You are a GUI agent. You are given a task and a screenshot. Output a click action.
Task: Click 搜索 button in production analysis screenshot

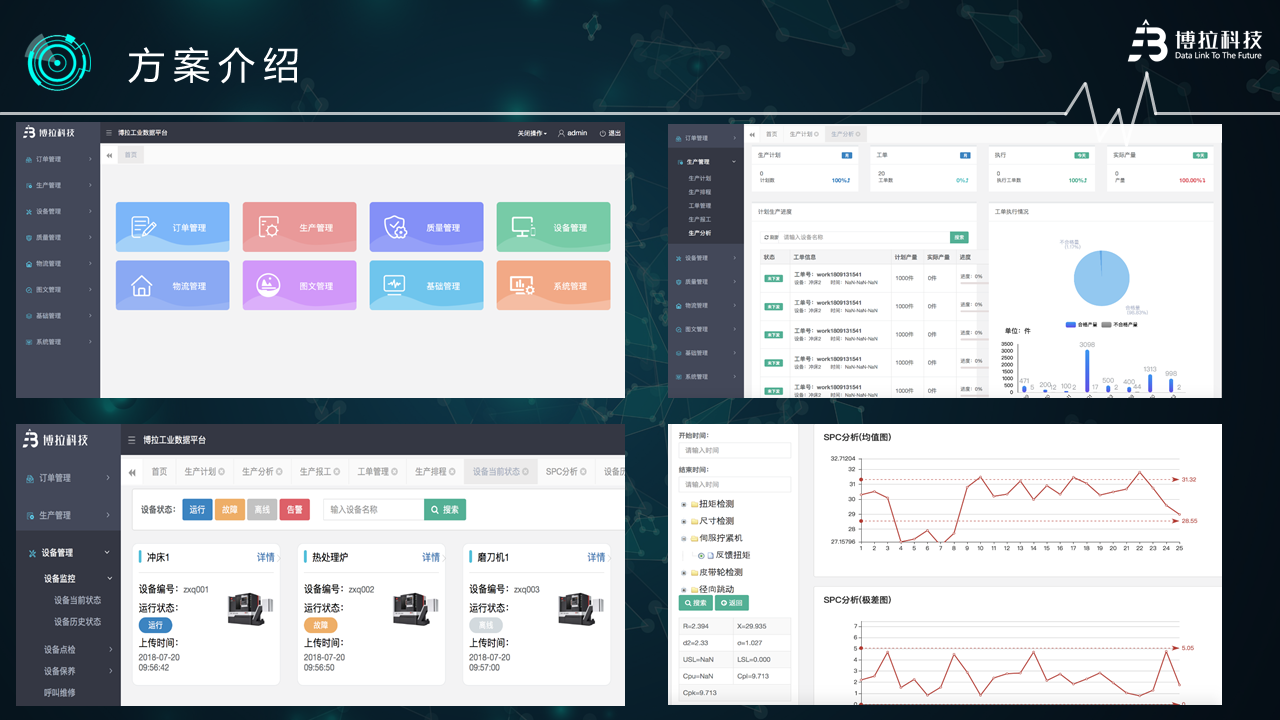960,237
